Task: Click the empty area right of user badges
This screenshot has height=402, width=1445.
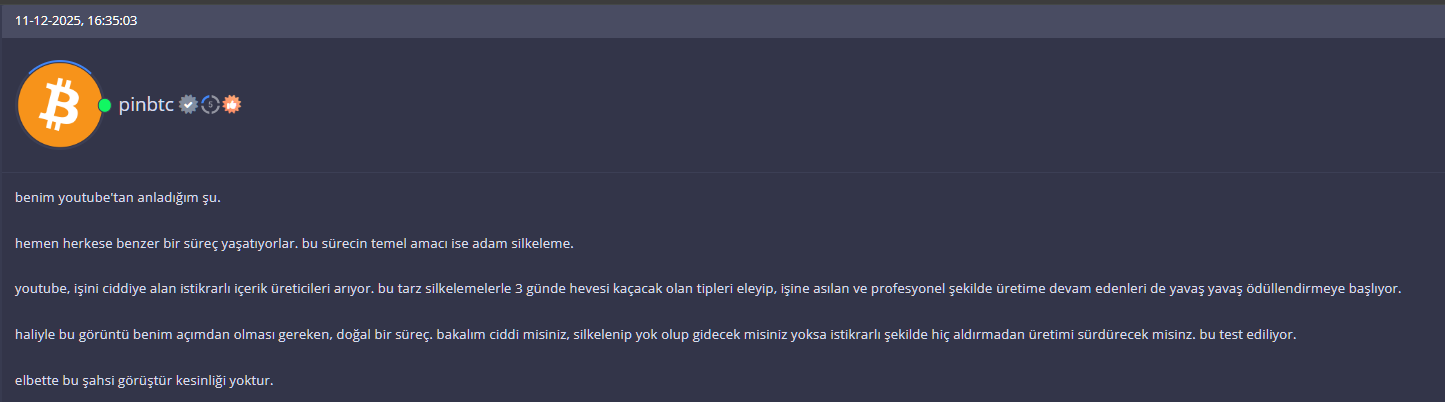Action: [840, 105]
